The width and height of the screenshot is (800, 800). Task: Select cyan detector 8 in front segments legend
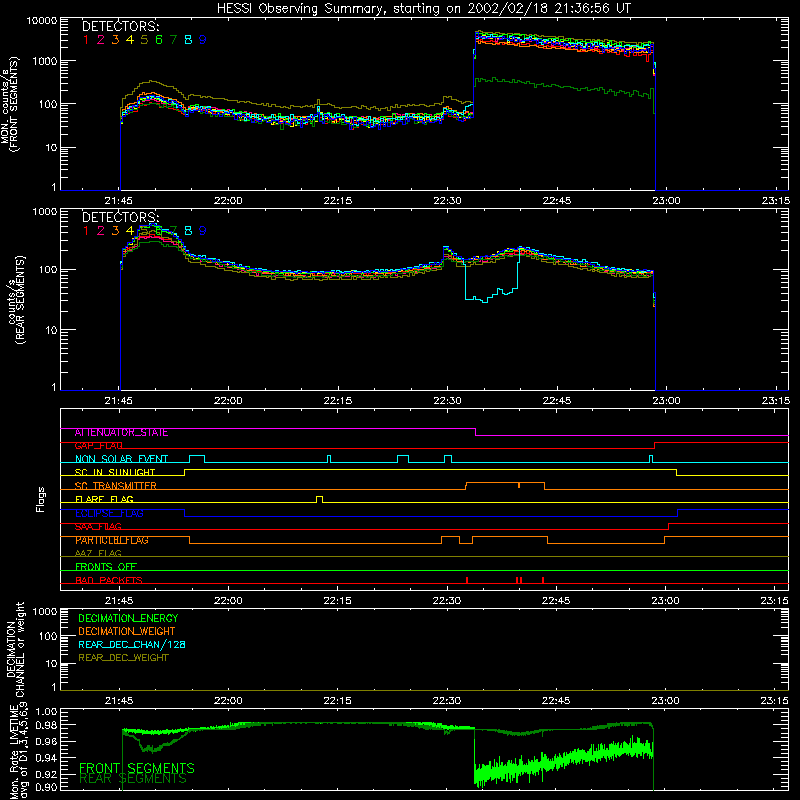(188, 40)
